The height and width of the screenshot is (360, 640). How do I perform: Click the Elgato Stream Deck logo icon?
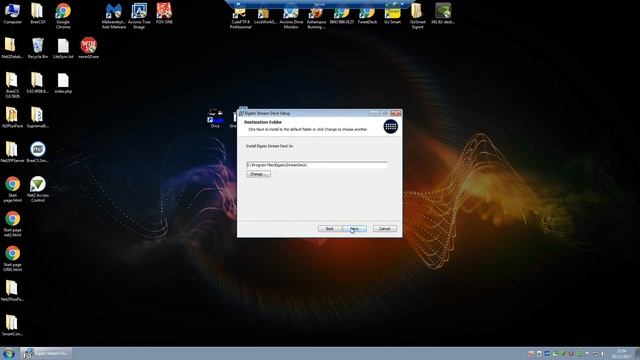pyautogui.click(x=391, y=126)
